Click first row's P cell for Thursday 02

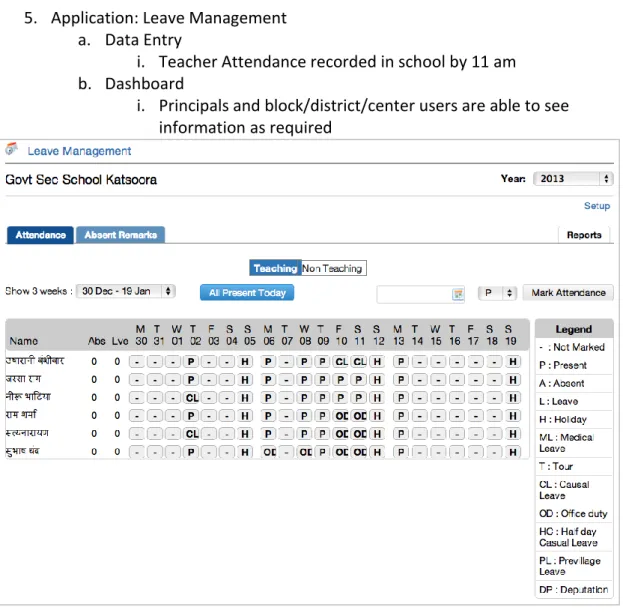point(191,362)
